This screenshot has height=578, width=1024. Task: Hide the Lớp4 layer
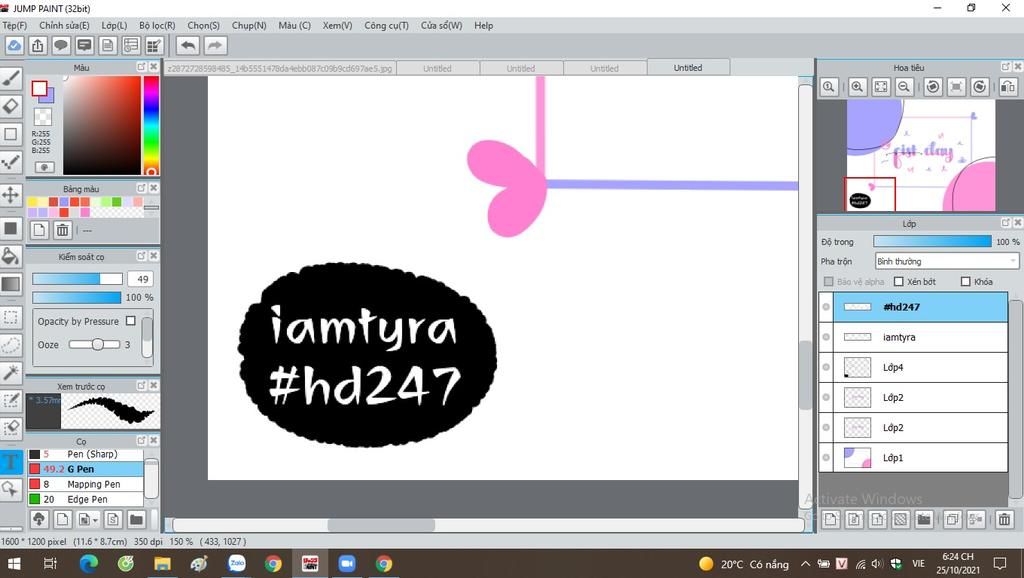coord(826,367)
